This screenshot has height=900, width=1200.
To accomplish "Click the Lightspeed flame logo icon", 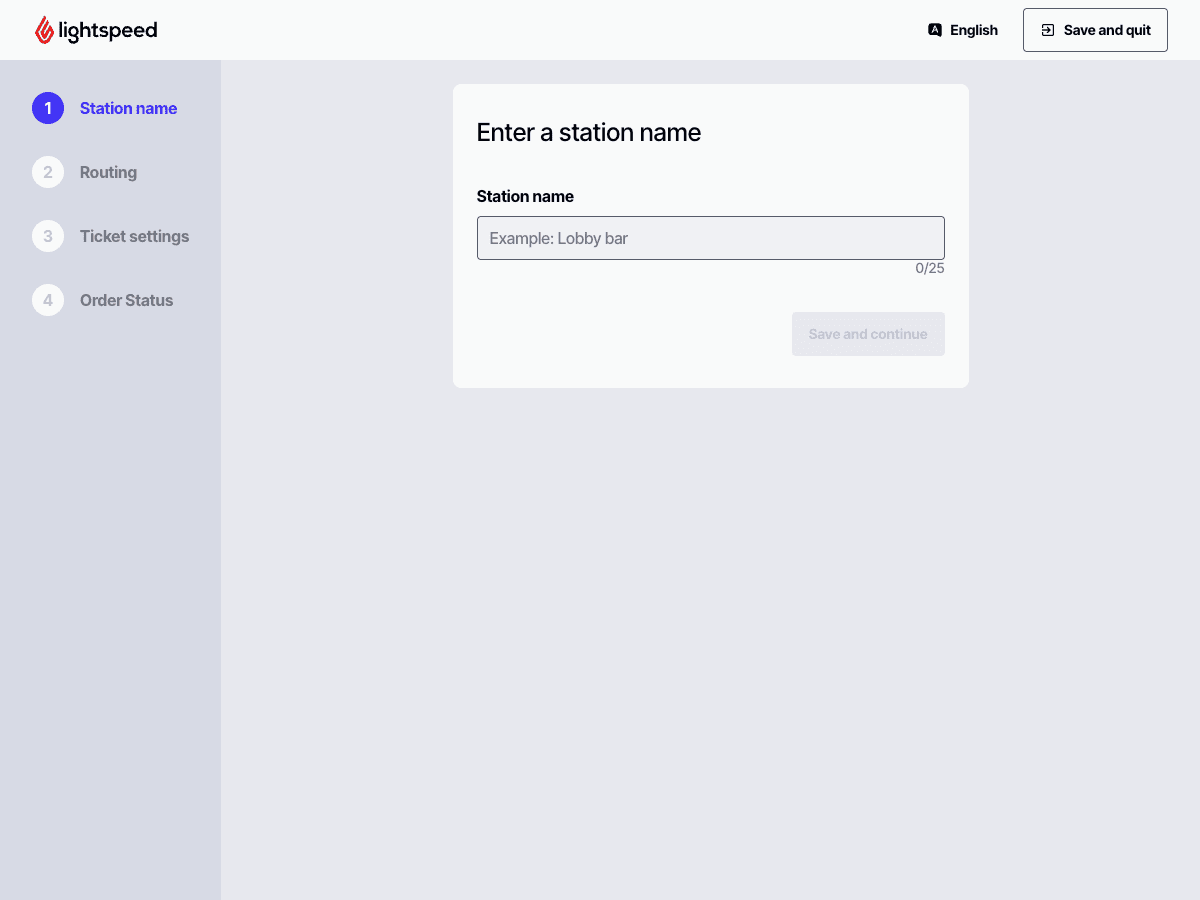I will (44, 30).
